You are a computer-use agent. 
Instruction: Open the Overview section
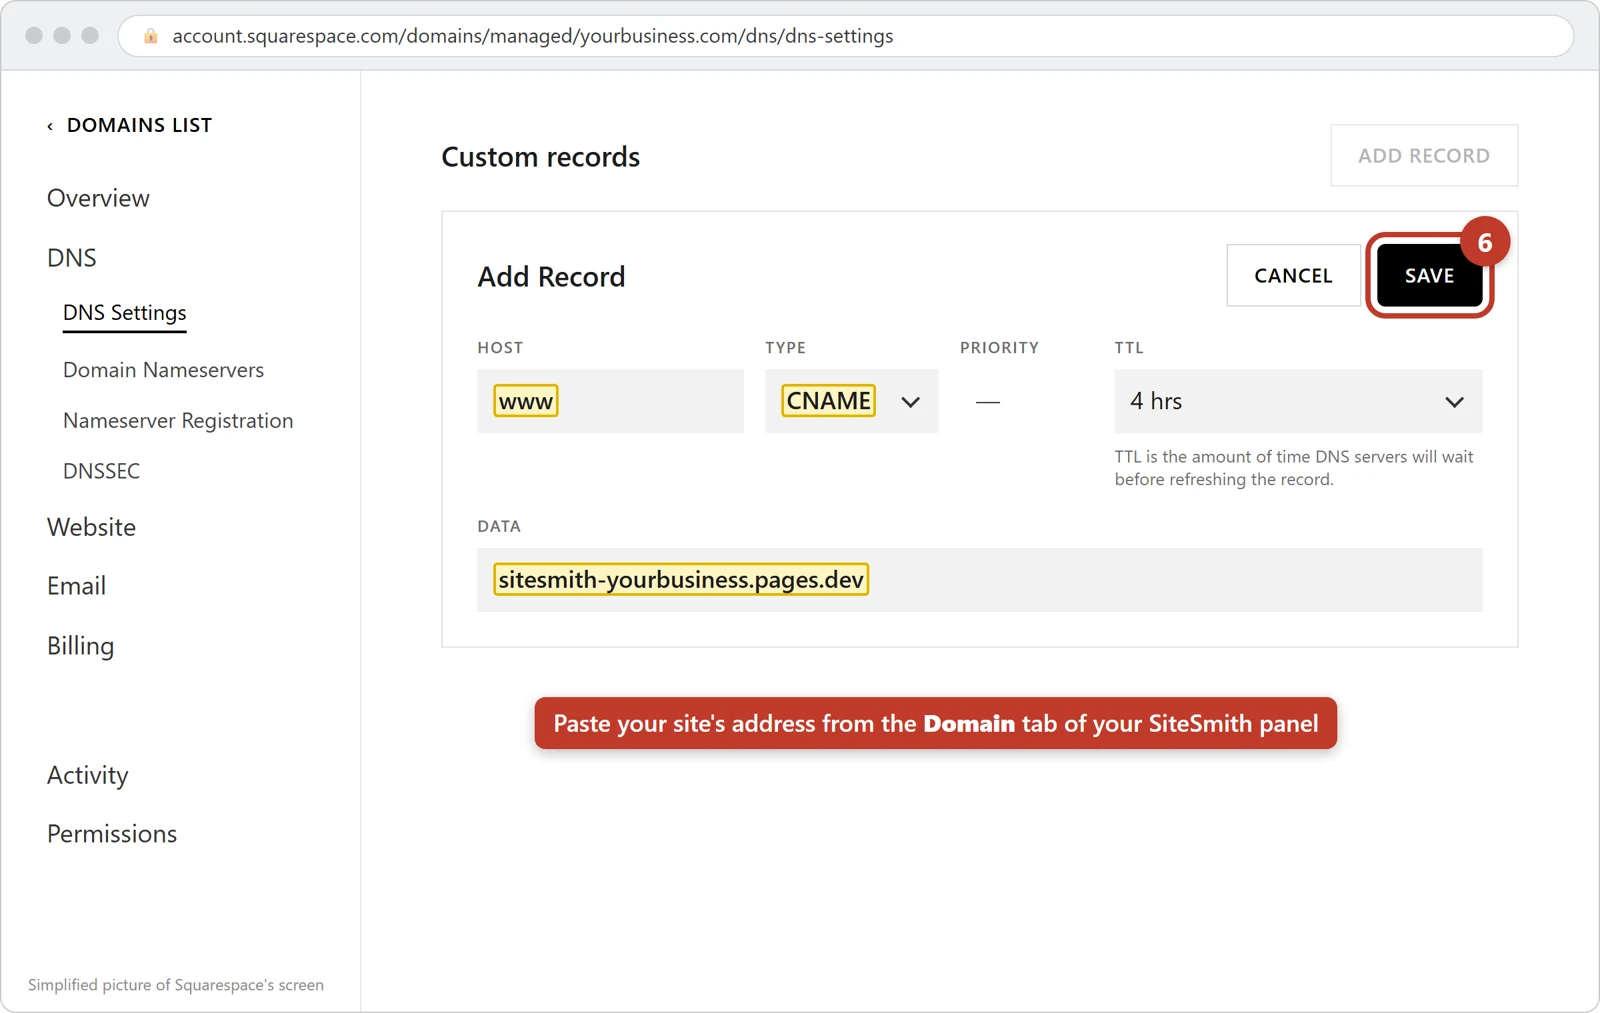click(98, 198)
